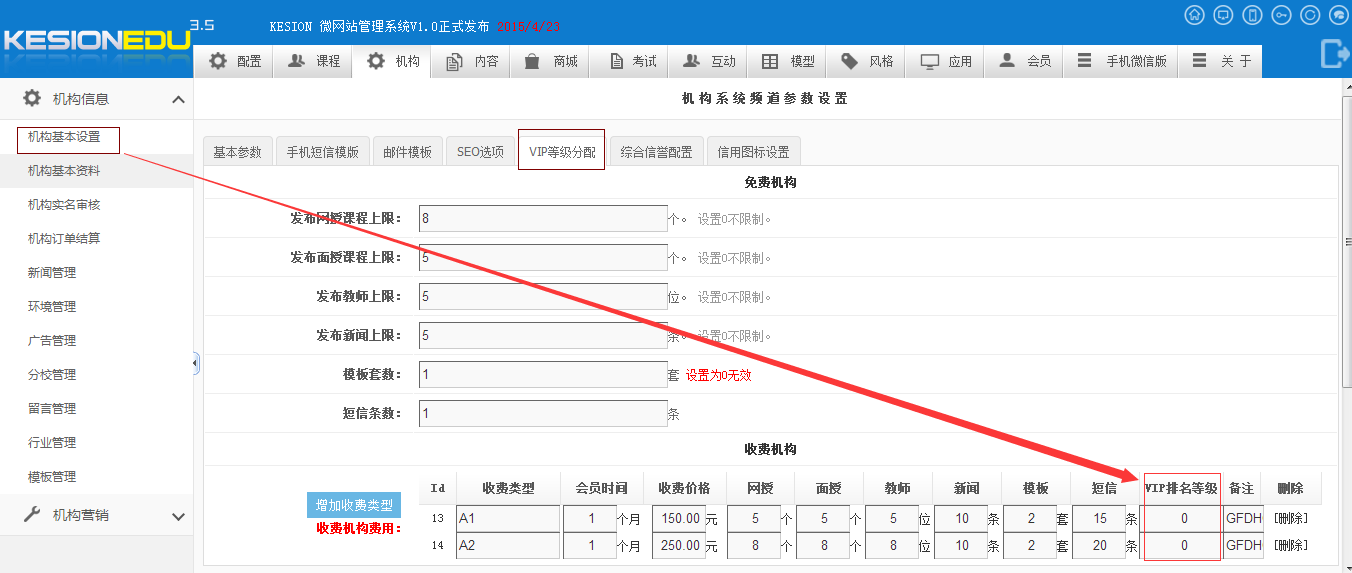Click the chat bubbles icon
Viewport: 1352px width, 573px height.
pos(1339,15)
